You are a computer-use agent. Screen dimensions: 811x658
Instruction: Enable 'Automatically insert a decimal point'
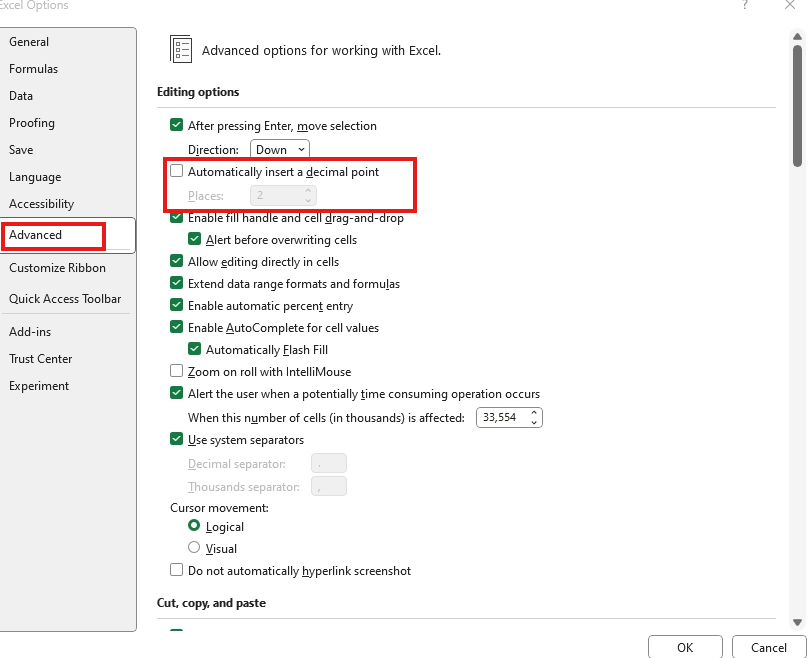point(176,171)
